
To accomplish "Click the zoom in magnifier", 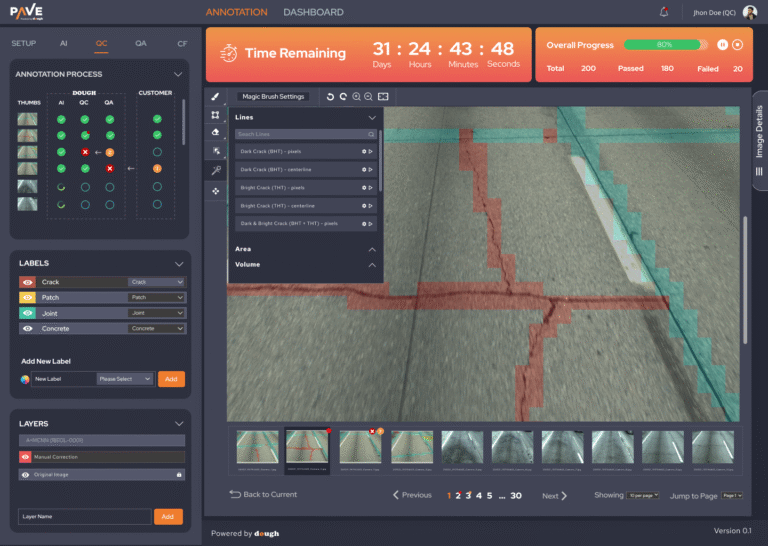I will click(356, 97).
